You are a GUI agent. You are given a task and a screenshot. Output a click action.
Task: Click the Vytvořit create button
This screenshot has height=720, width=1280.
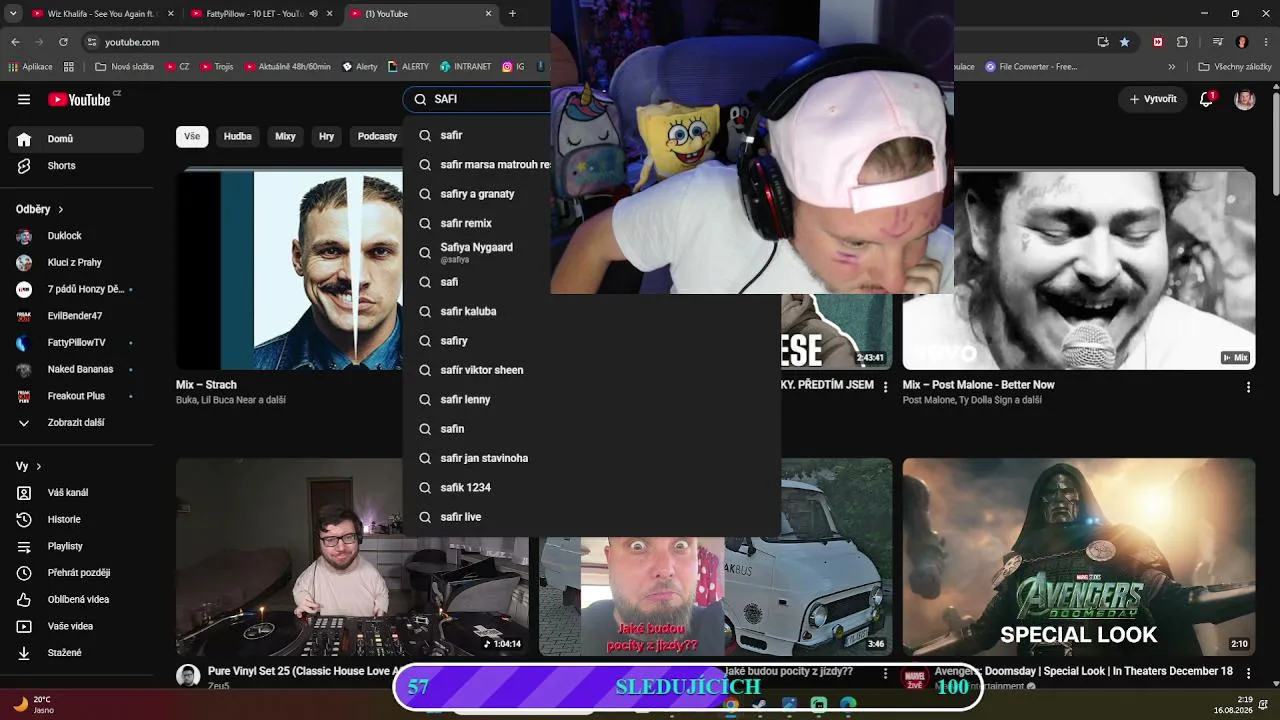coord(1153,99)
